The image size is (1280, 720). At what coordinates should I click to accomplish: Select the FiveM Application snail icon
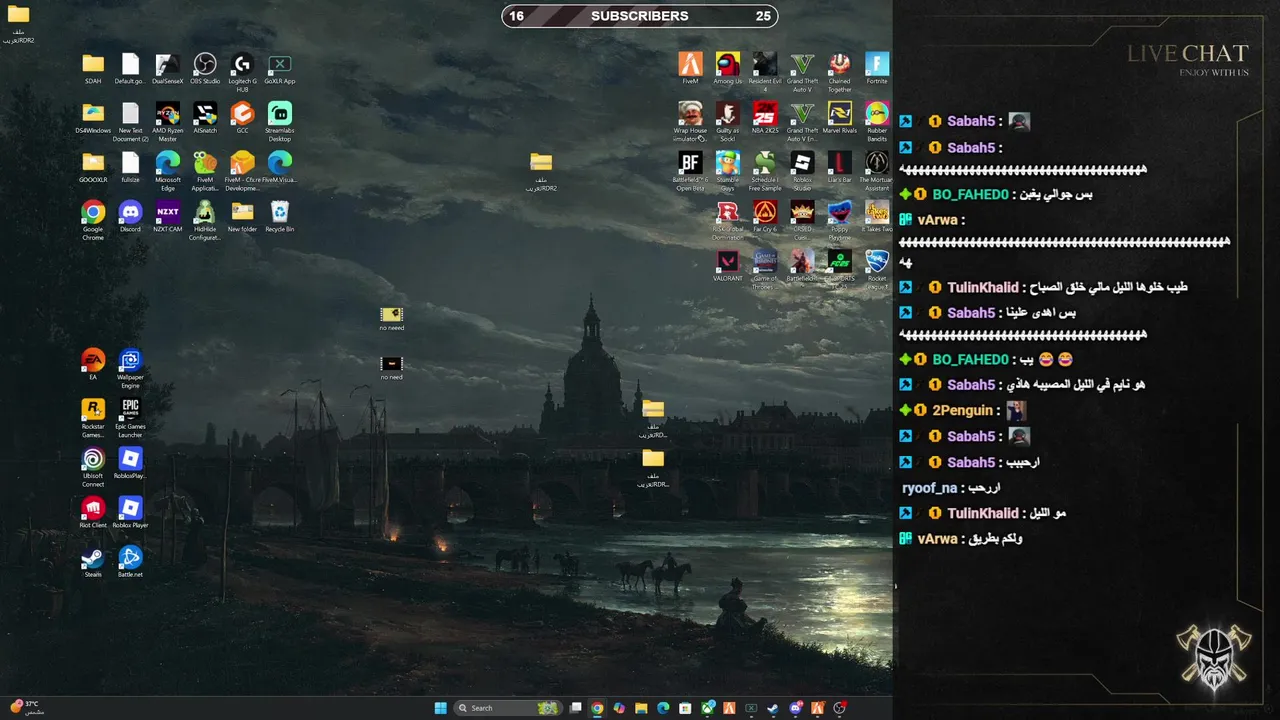tap(205, 171)
